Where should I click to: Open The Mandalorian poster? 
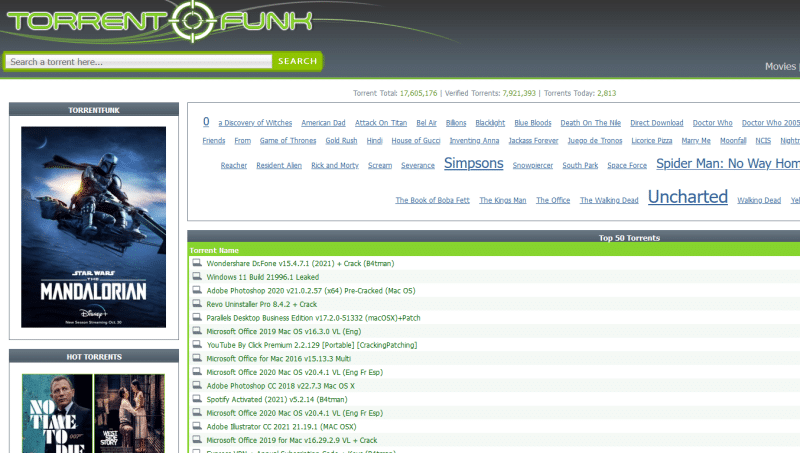pos(93,227)
